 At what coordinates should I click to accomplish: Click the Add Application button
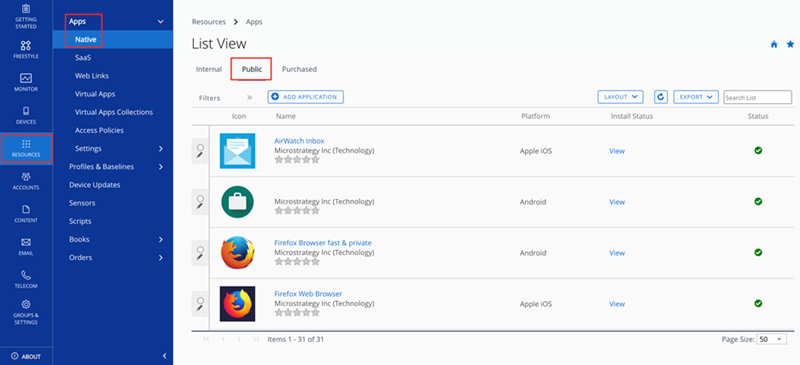pos(306,97)
